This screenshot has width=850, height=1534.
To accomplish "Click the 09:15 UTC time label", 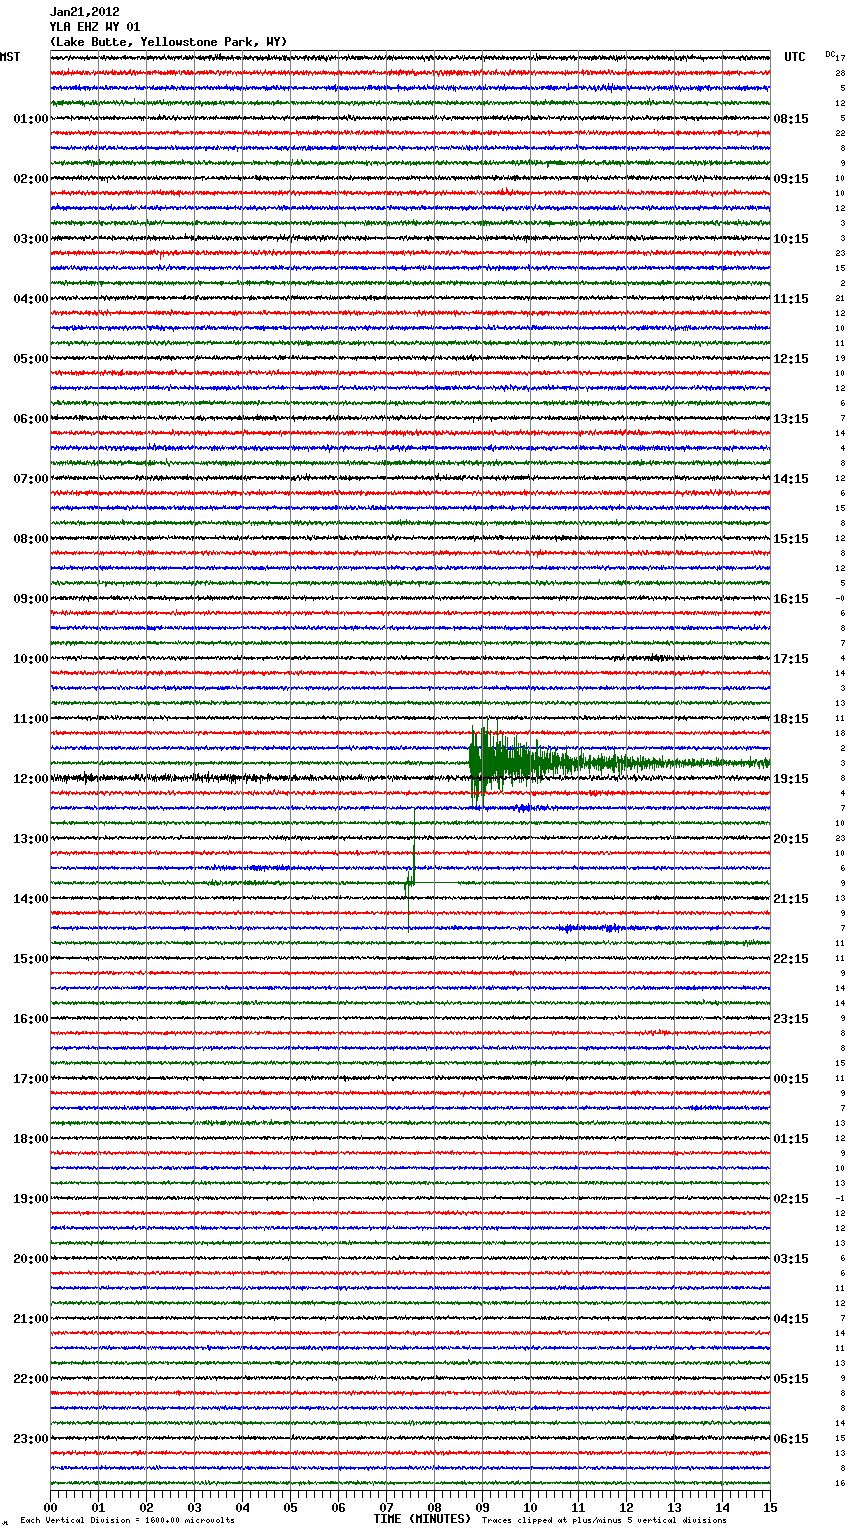I will coord(791,179).
